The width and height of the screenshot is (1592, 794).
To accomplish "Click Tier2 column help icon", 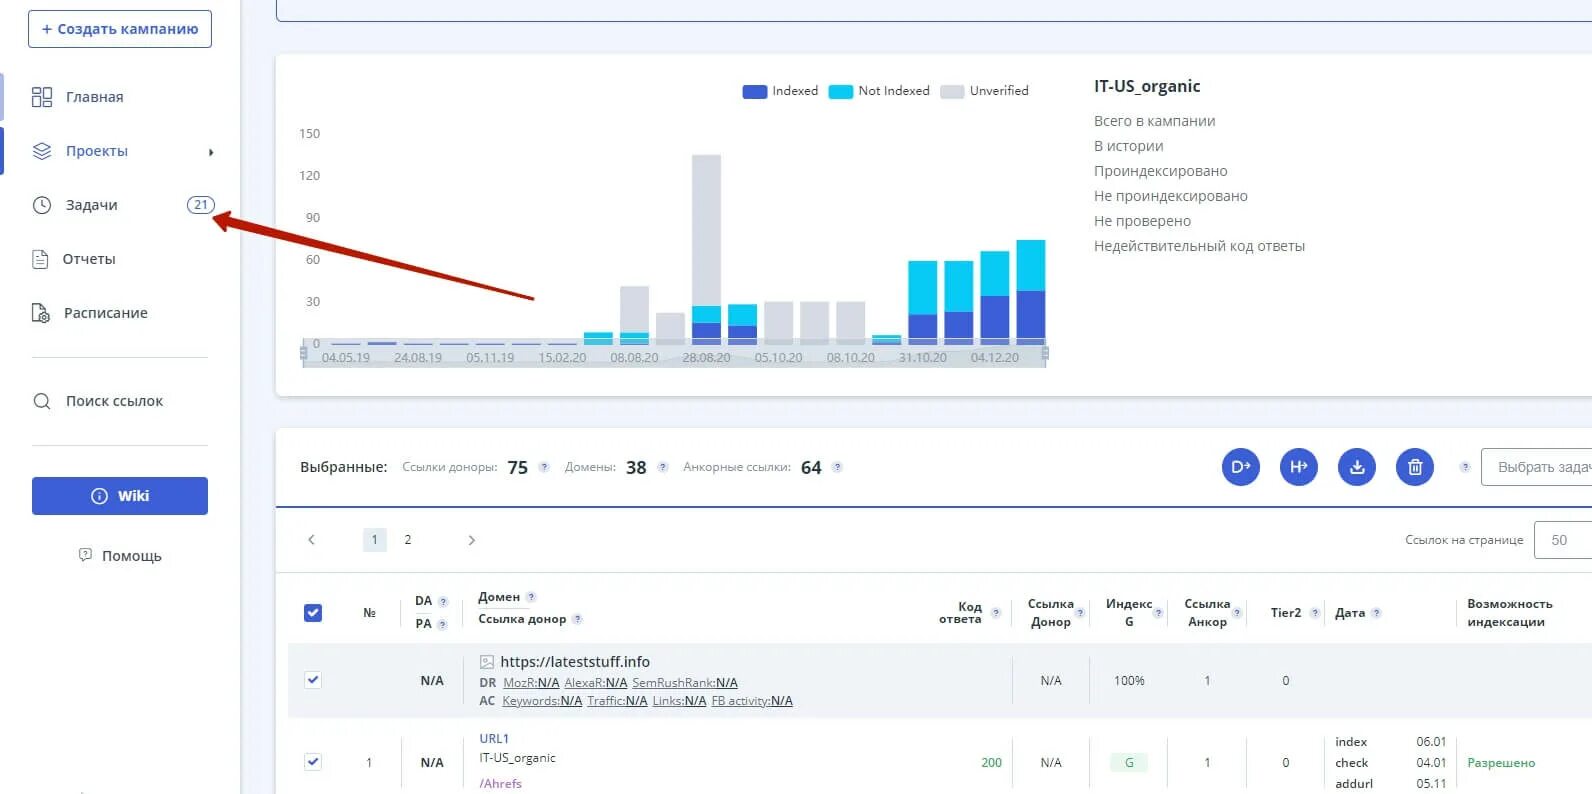I will [1315, 613].
